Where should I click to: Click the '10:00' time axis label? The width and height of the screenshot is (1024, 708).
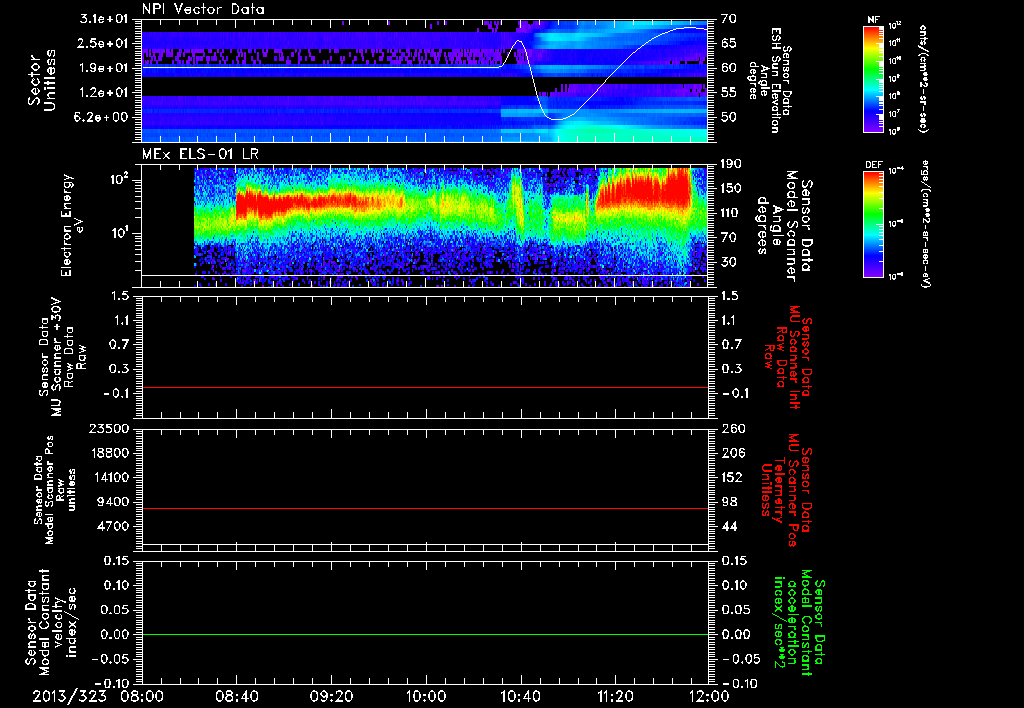point(426,696)
